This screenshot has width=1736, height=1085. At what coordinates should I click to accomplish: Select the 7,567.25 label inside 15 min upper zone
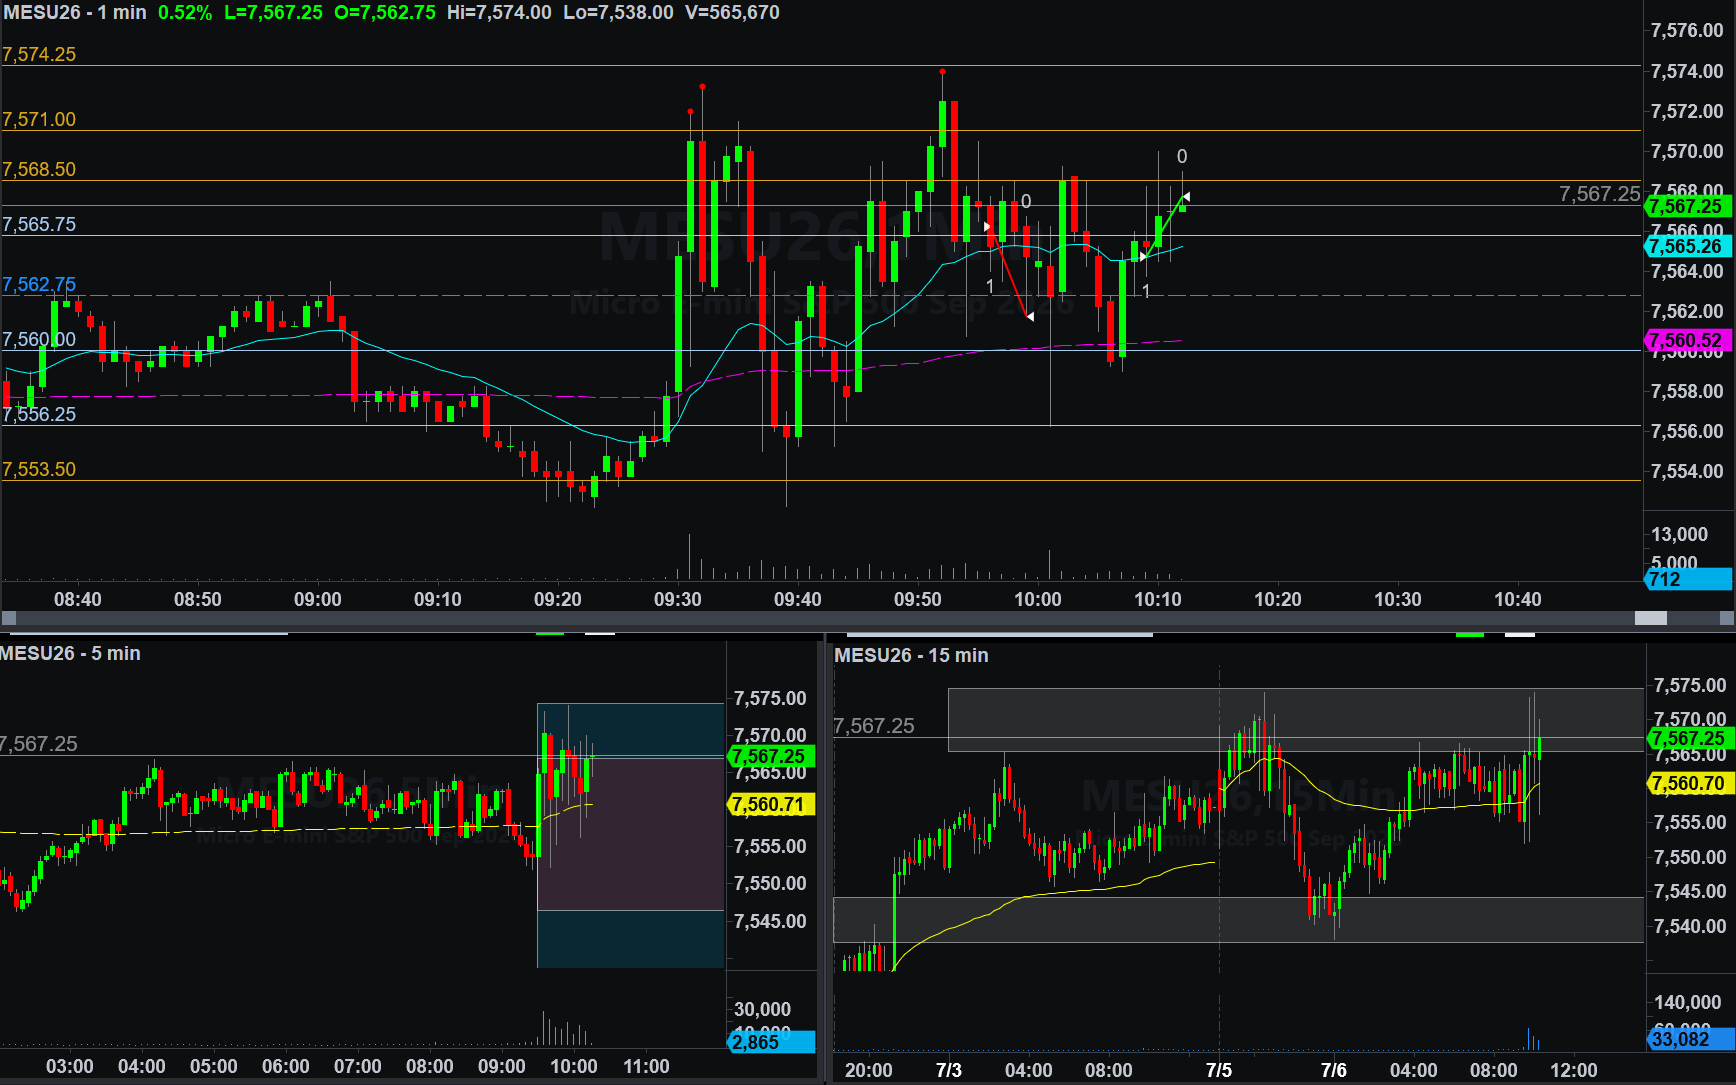click(874, 726)
